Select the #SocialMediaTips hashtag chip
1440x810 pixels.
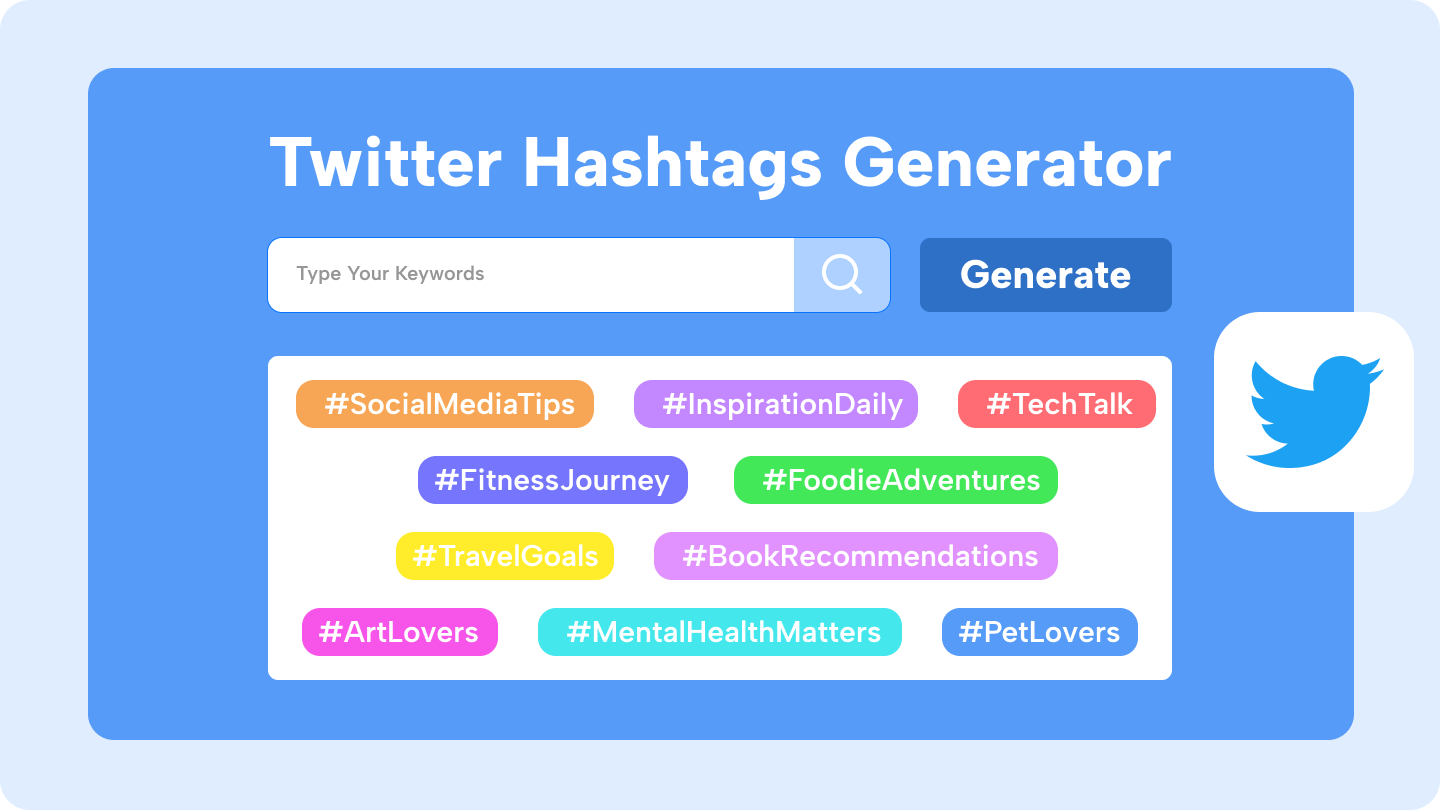445,404
